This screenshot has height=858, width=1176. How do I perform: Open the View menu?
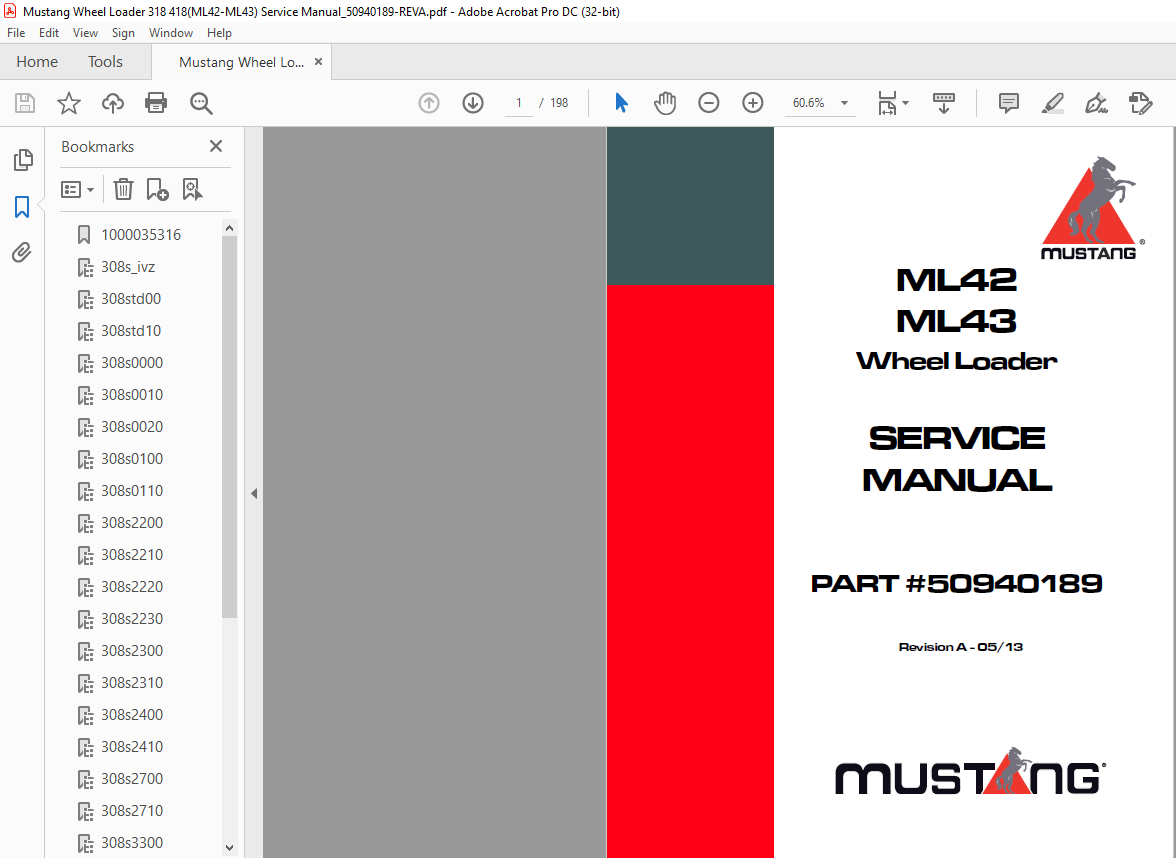pyautogui.click(x=85, y=33)
